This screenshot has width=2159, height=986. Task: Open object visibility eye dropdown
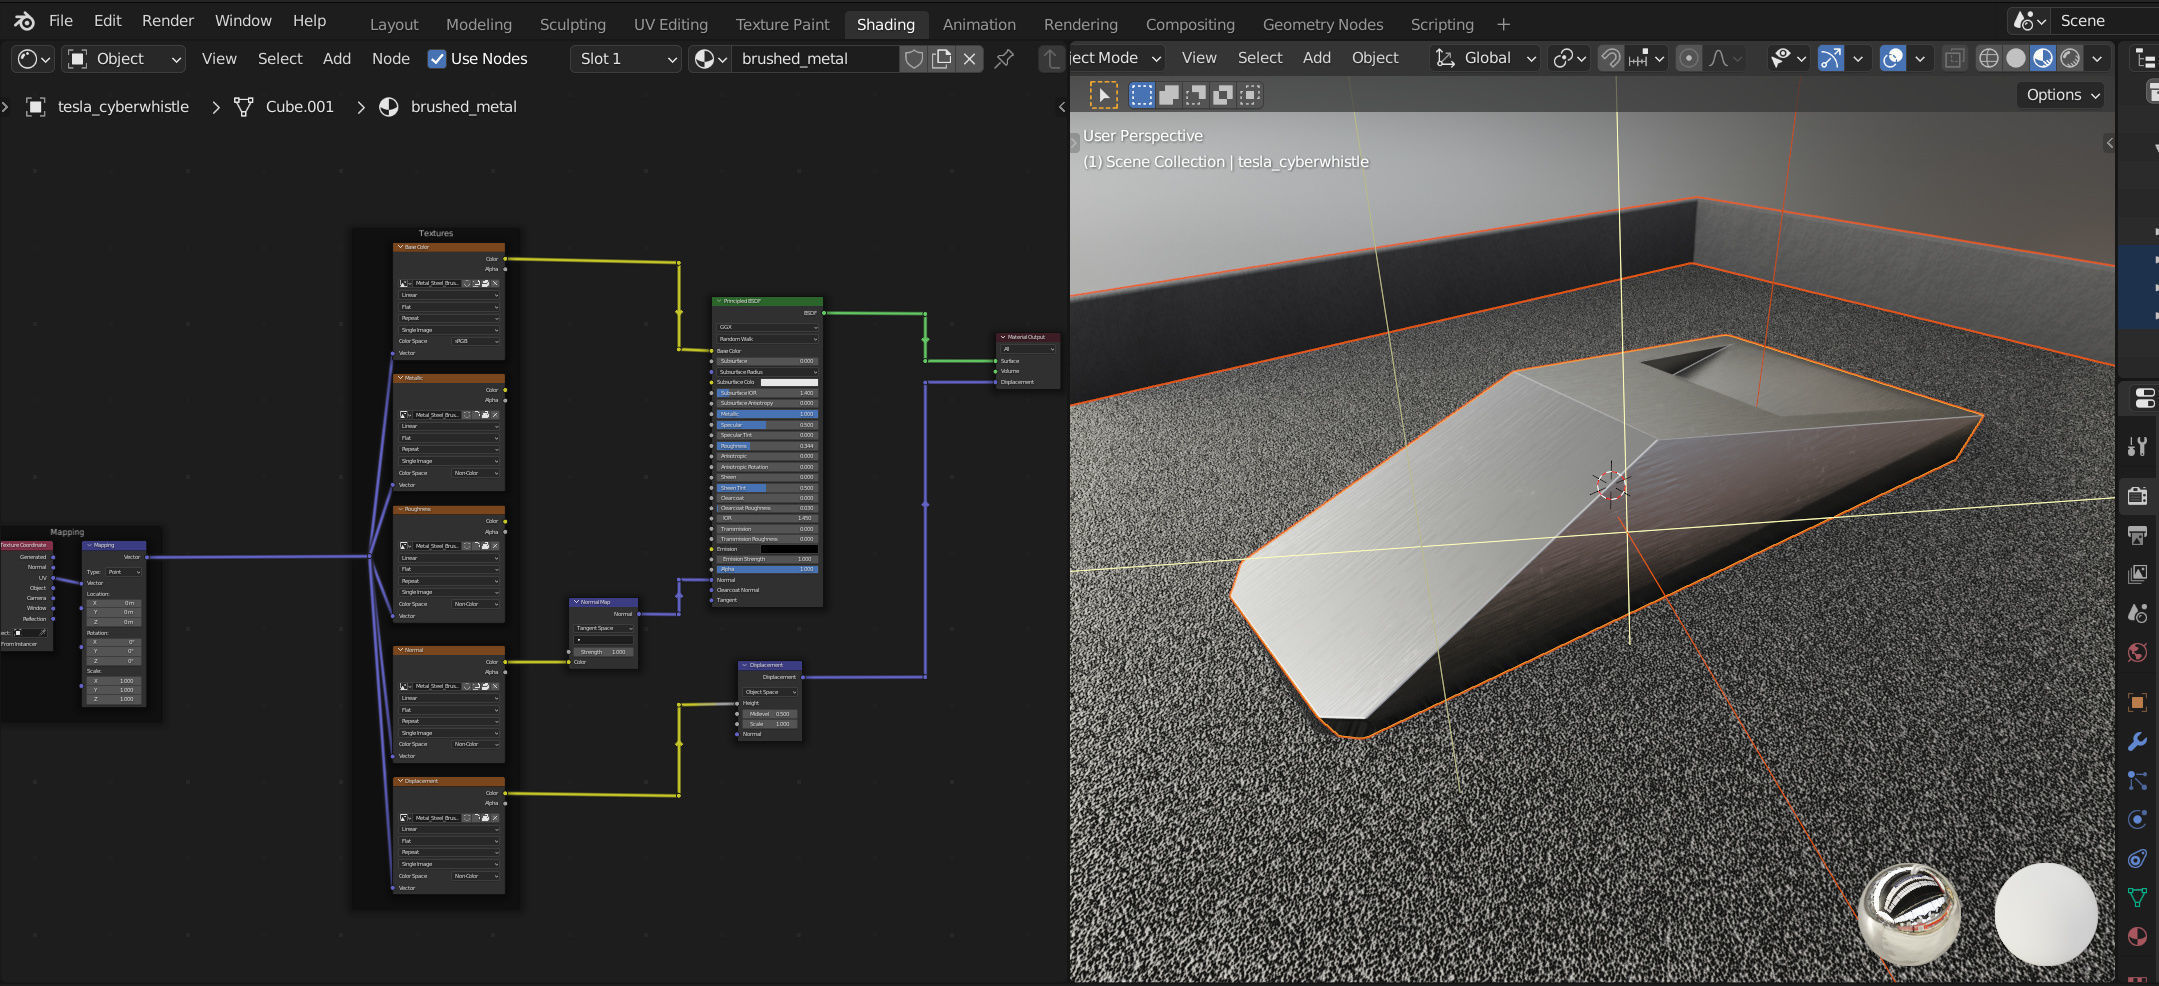click(x=1787, y=58)
